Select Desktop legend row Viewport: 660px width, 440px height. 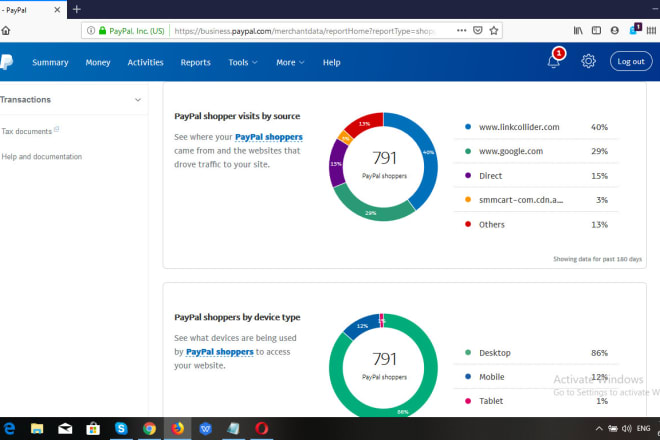point(536,353)
